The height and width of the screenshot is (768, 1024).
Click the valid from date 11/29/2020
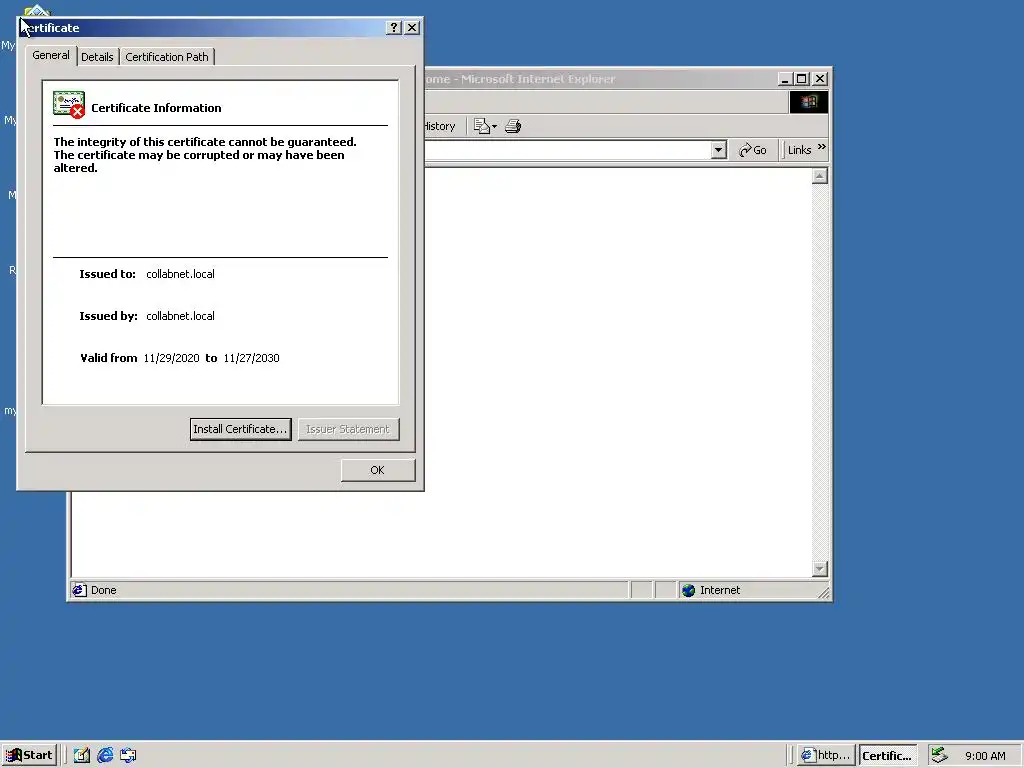click(171, 358)
